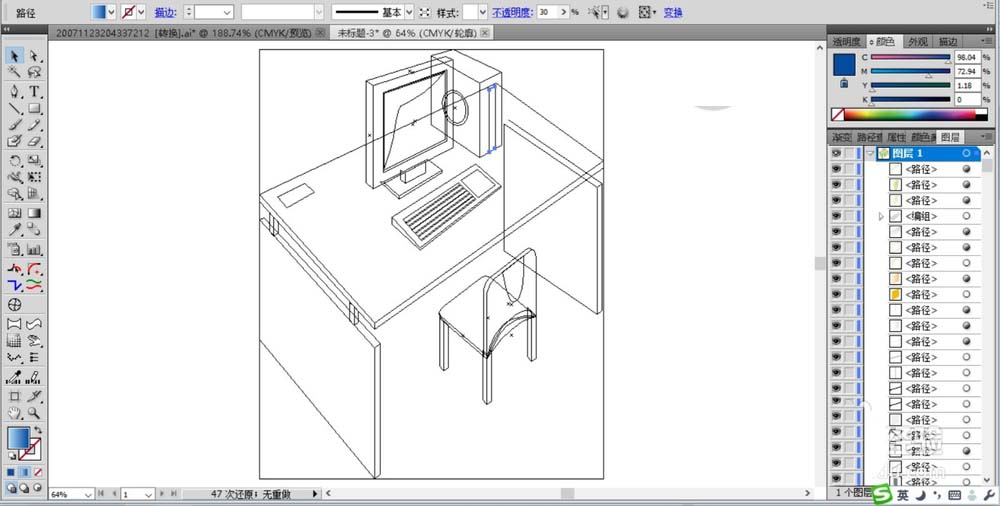The width and height of the screenshot is (1000, 506).
Task: Select the Mesh tool
Action: click(x=14, y=213)
